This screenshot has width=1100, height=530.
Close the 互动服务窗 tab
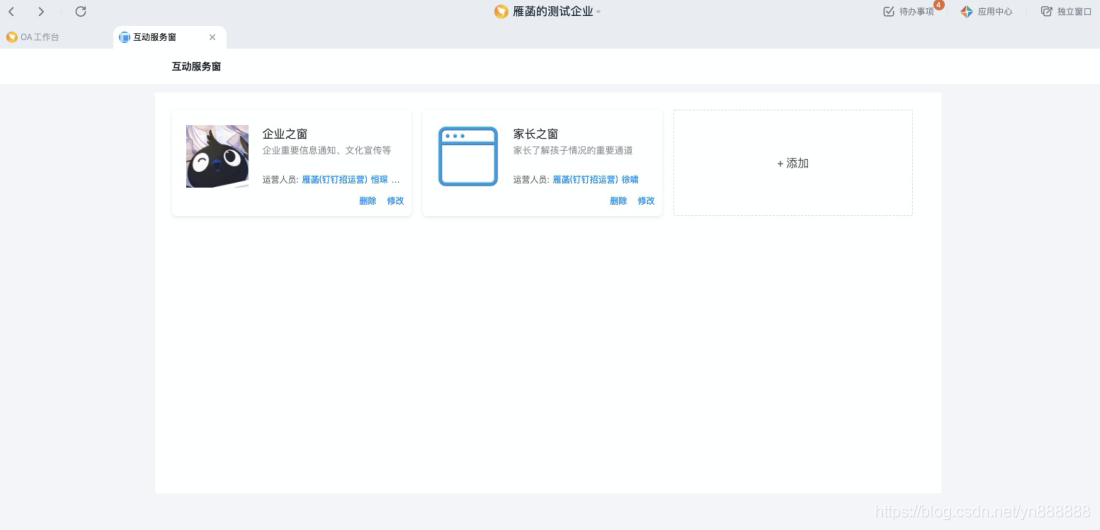tap(213, 37)
